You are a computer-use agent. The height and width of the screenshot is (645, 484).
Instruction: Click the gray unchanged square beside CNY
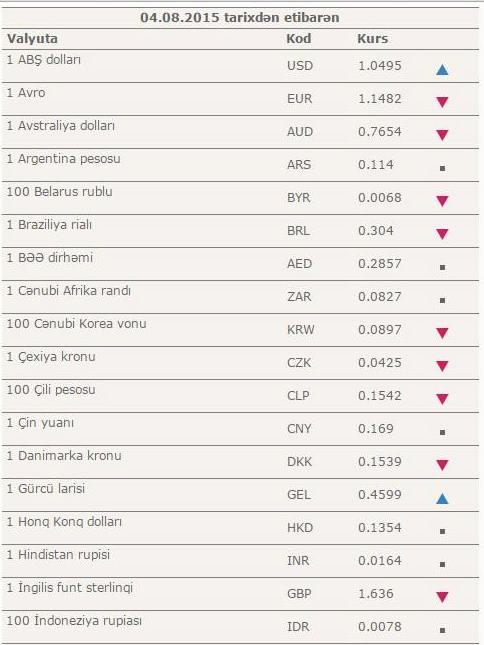pos(442,432)
